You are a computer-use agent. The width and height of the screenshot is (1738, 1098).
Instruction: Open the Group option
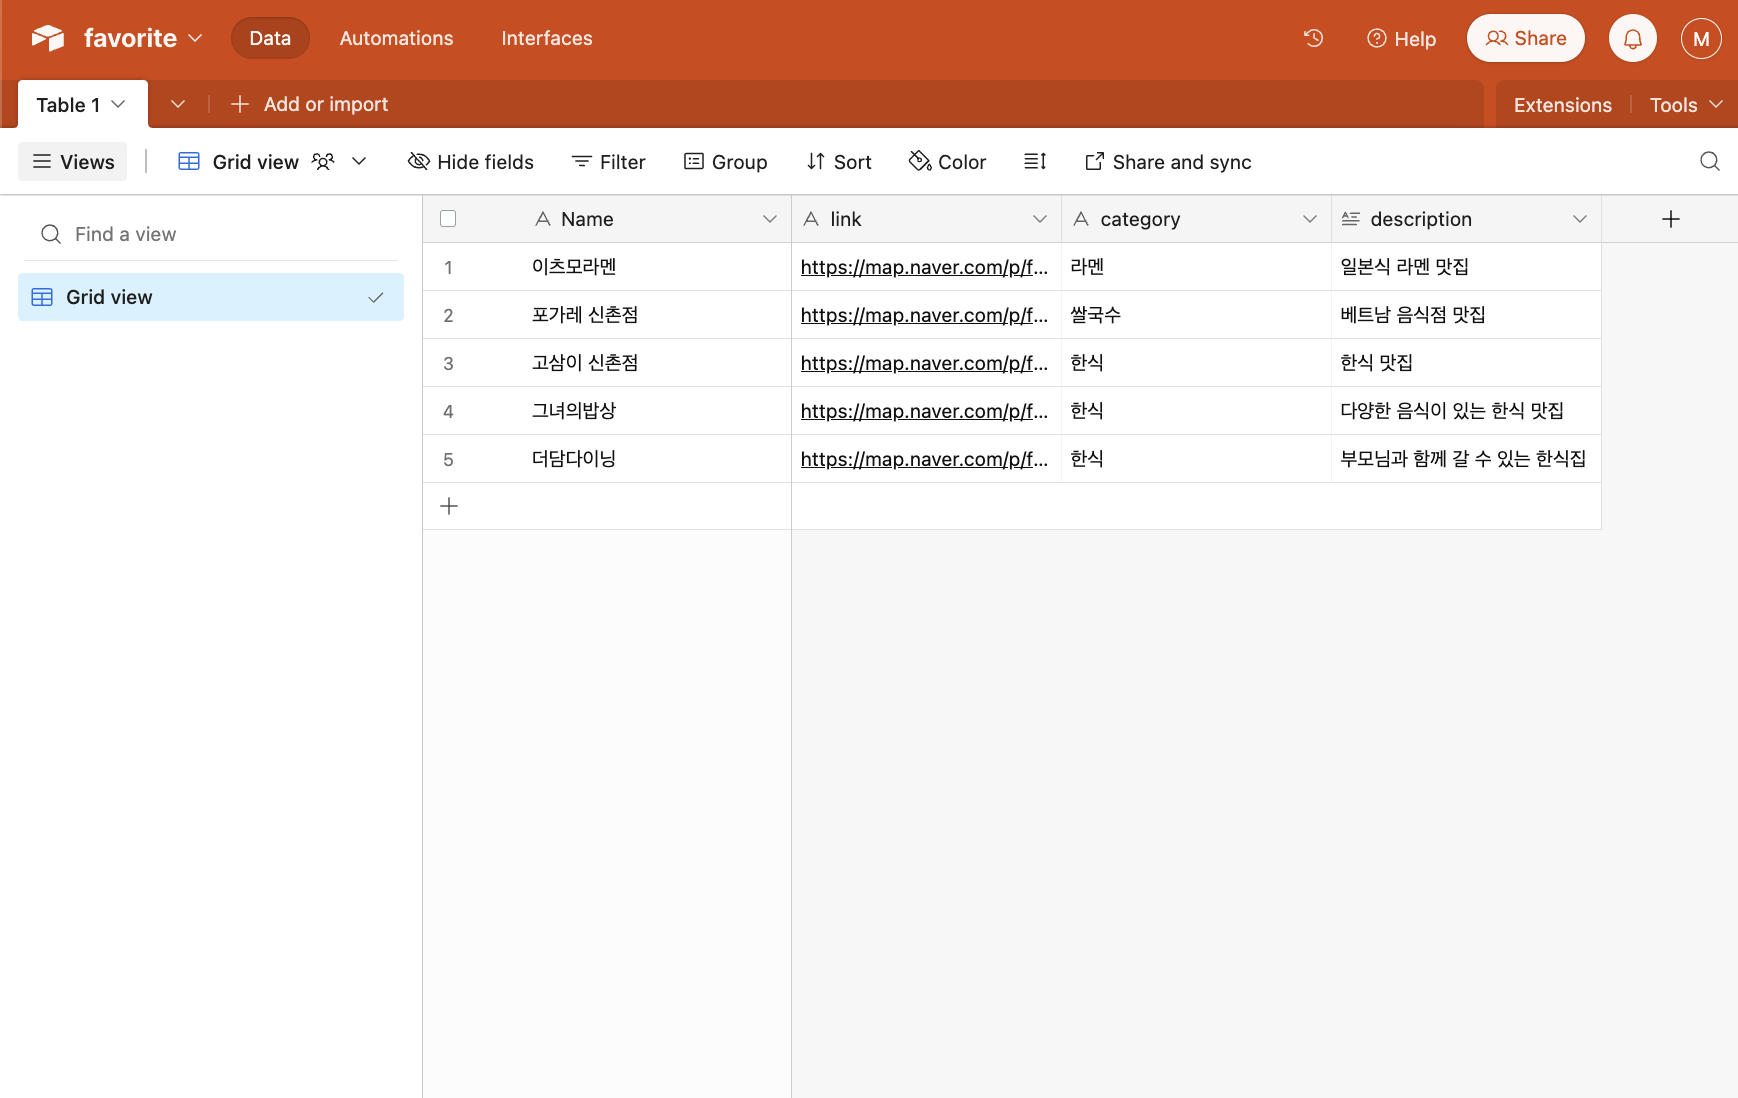click(725, 161)
